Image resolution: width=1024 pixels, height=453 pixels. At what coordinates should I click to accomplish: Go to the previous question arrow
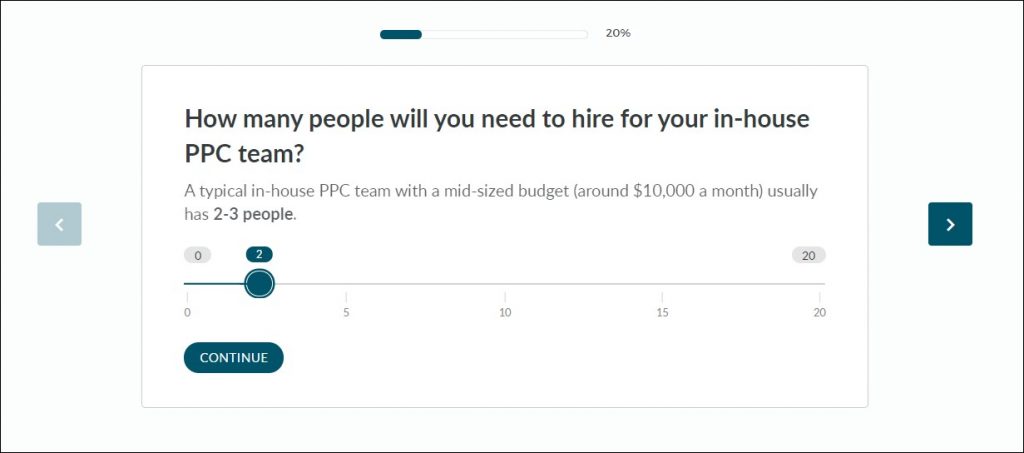point(59,224)
